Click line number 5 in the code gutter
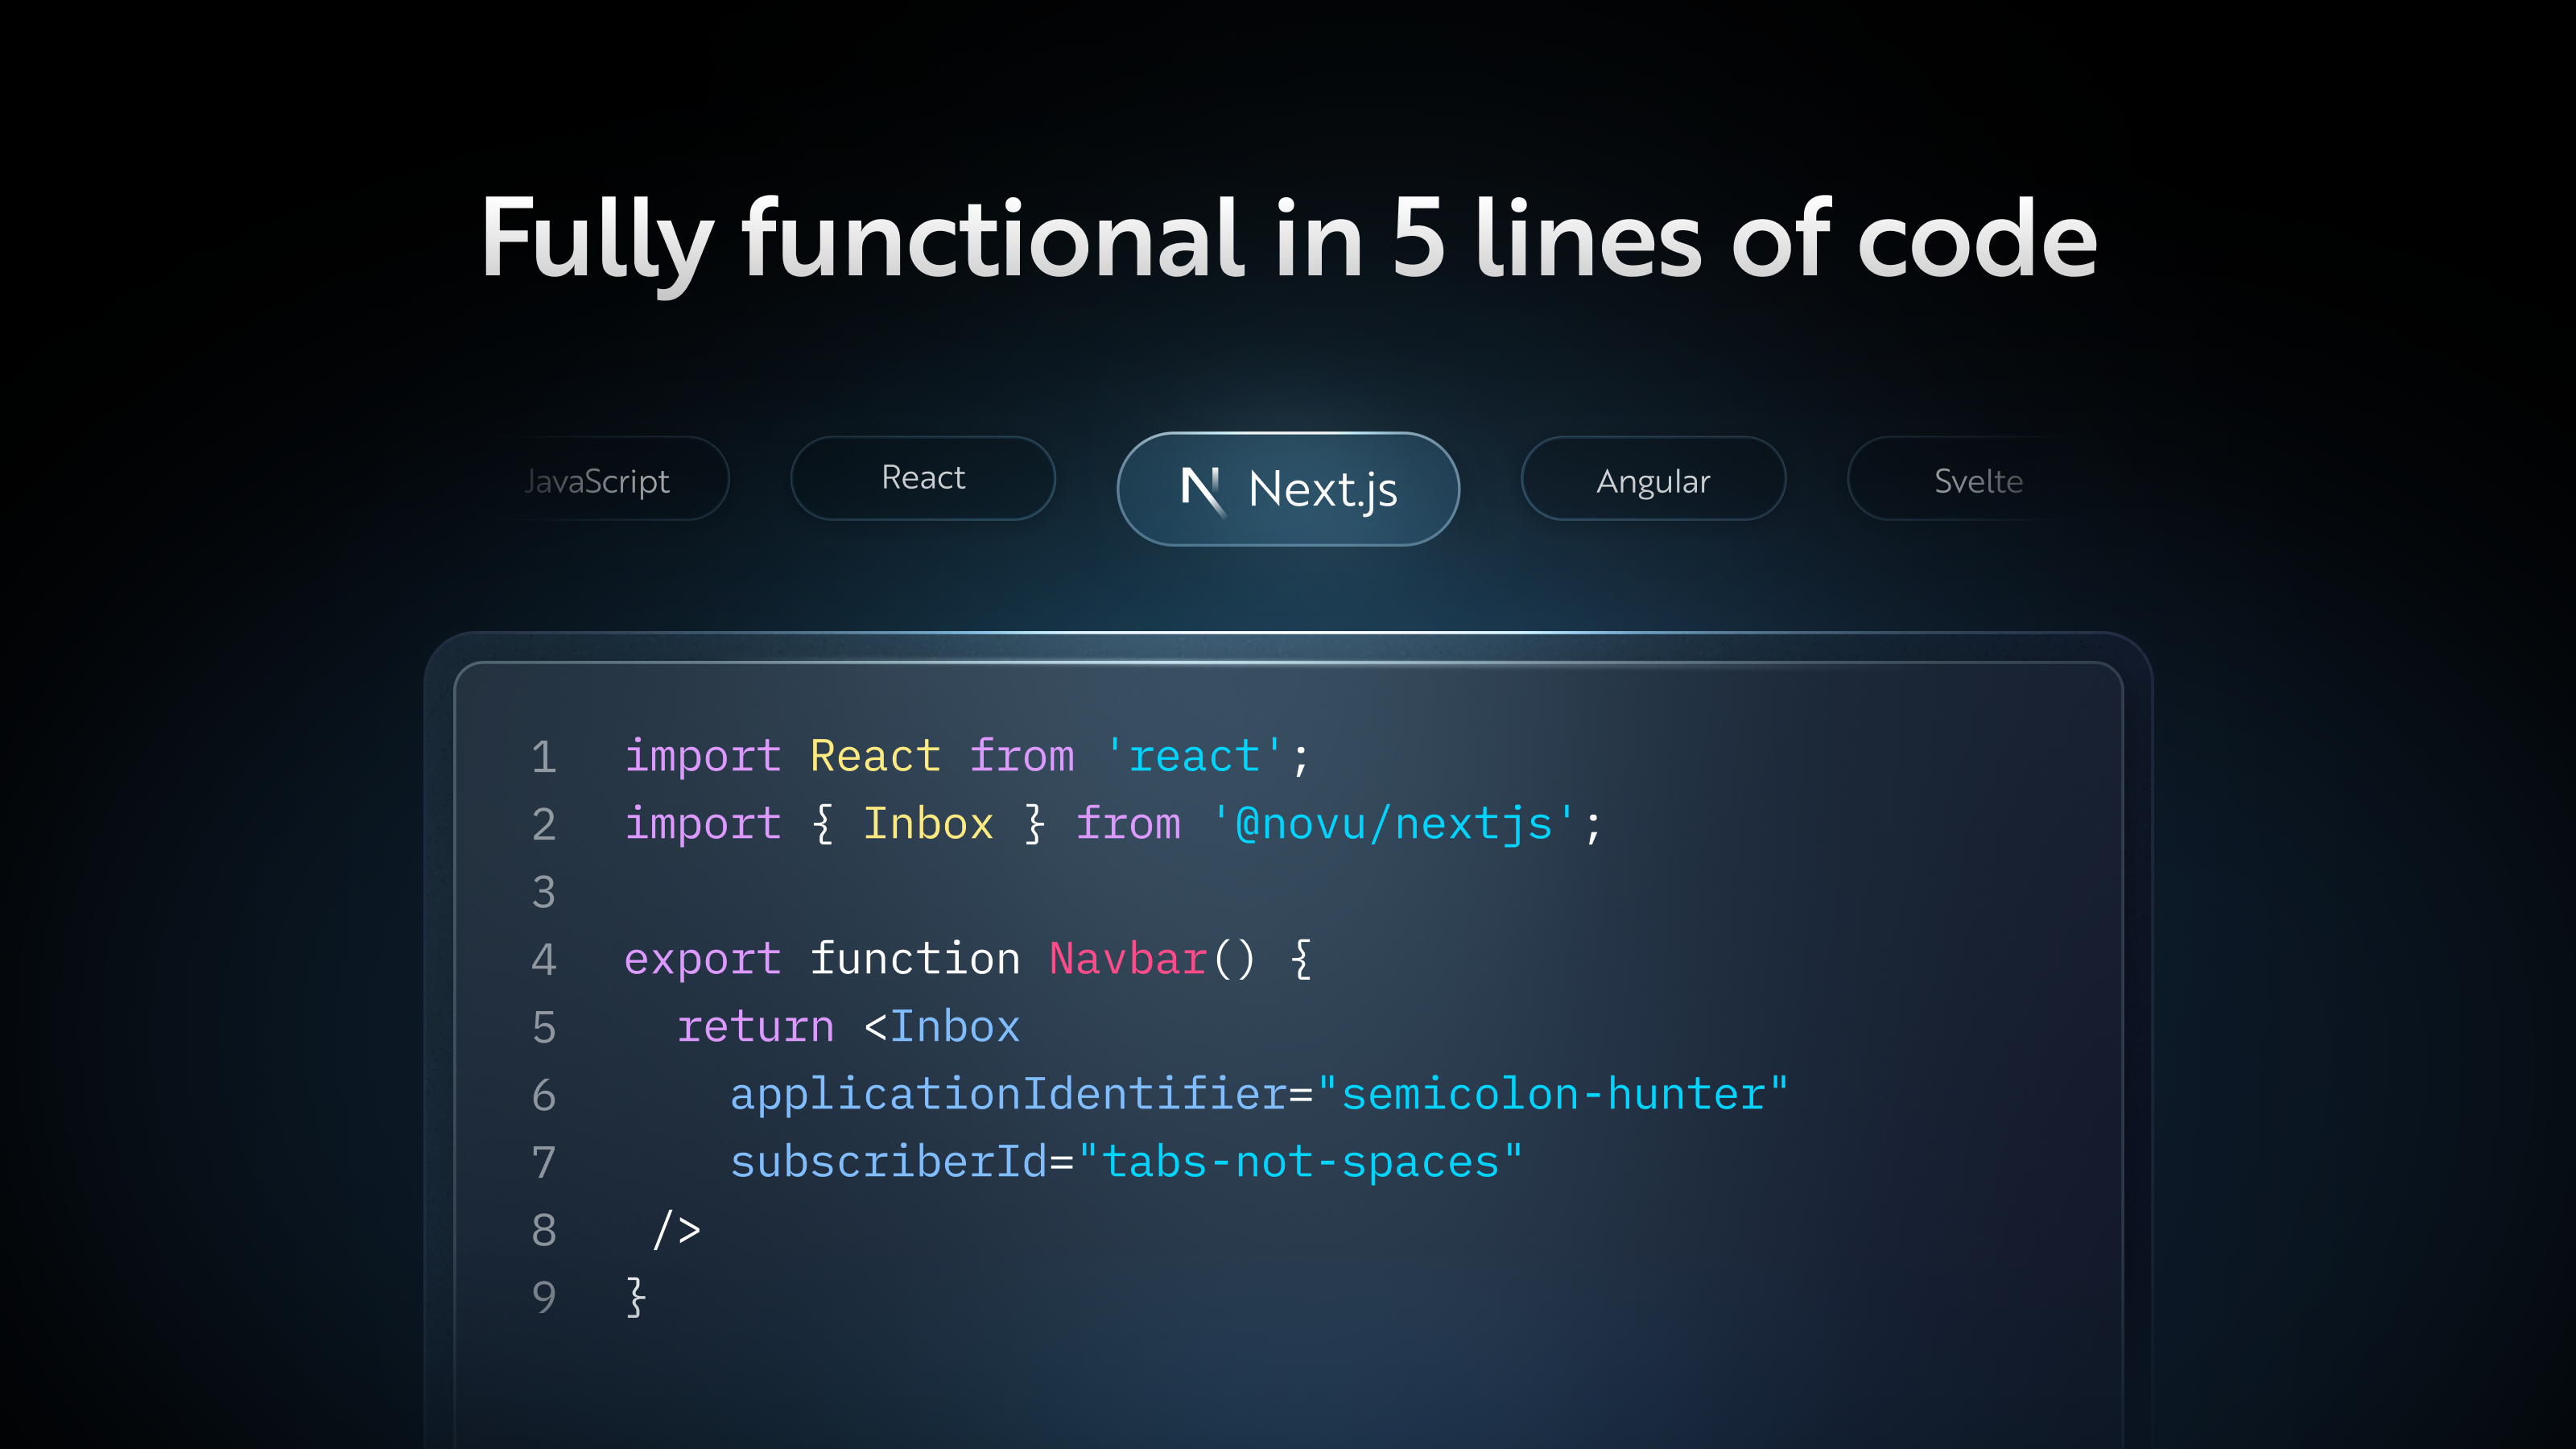Viewport: 2576px width, 1449px height. [x=543, y=1027]
